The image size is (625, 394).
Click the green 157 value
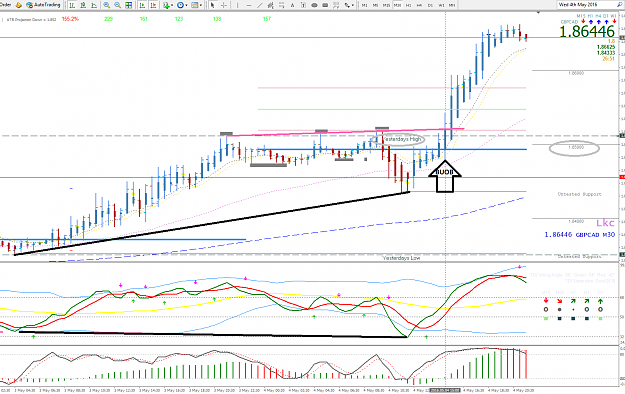[x=267, y=19]
